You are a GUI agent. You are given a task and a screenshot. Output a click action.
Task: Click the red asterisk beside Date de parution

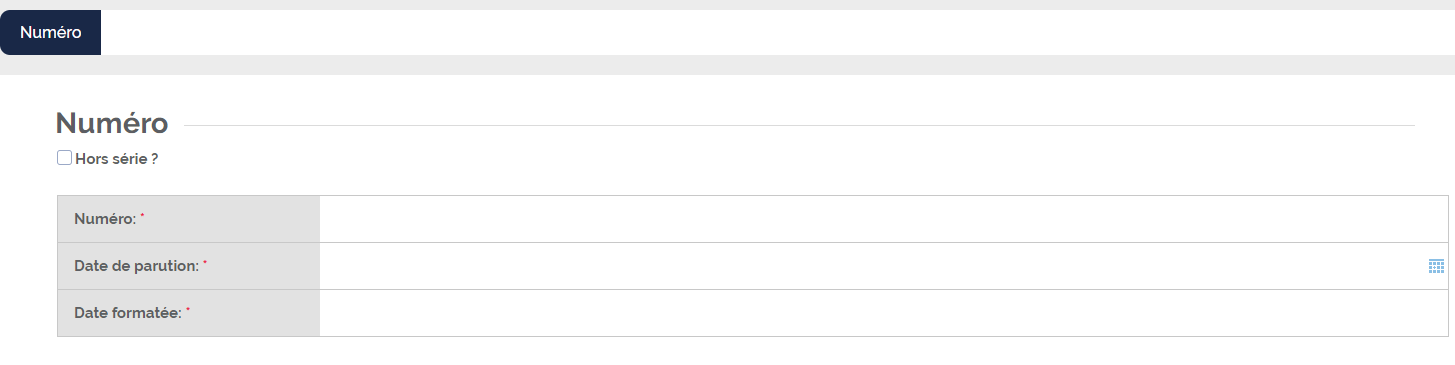[x=205, y=262]
